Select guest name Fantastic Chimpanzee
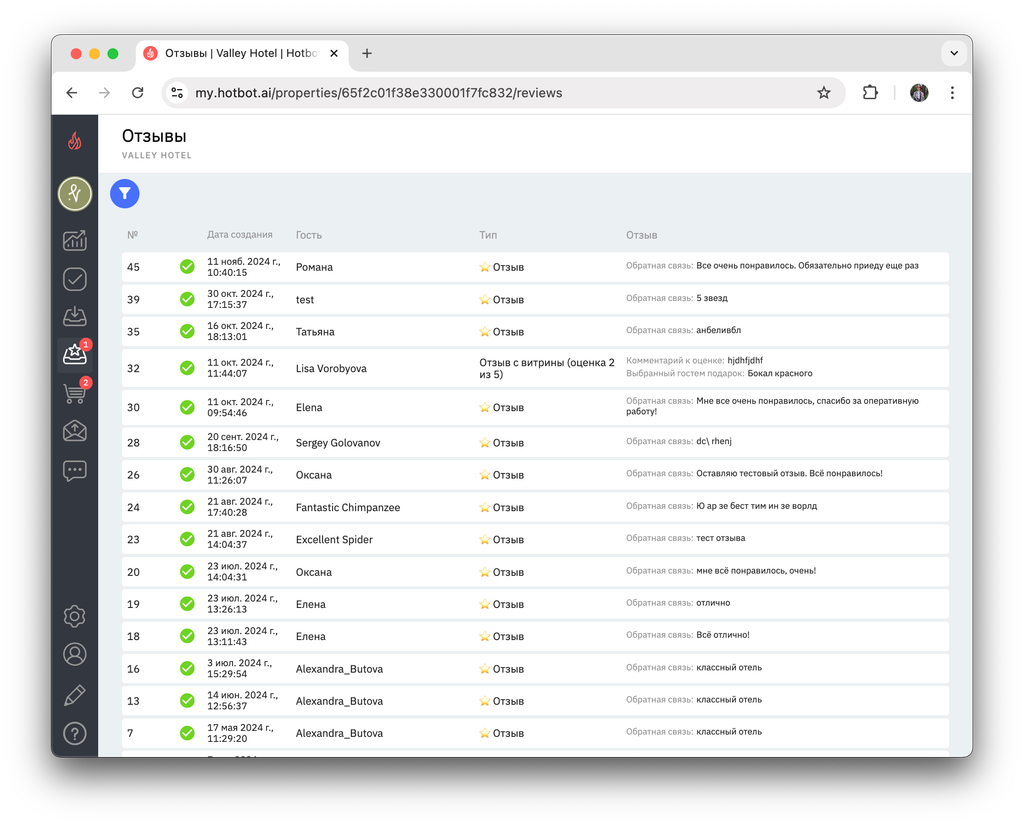The width and height of the screenshot is (1024, 825). click(x=347, y=507)
